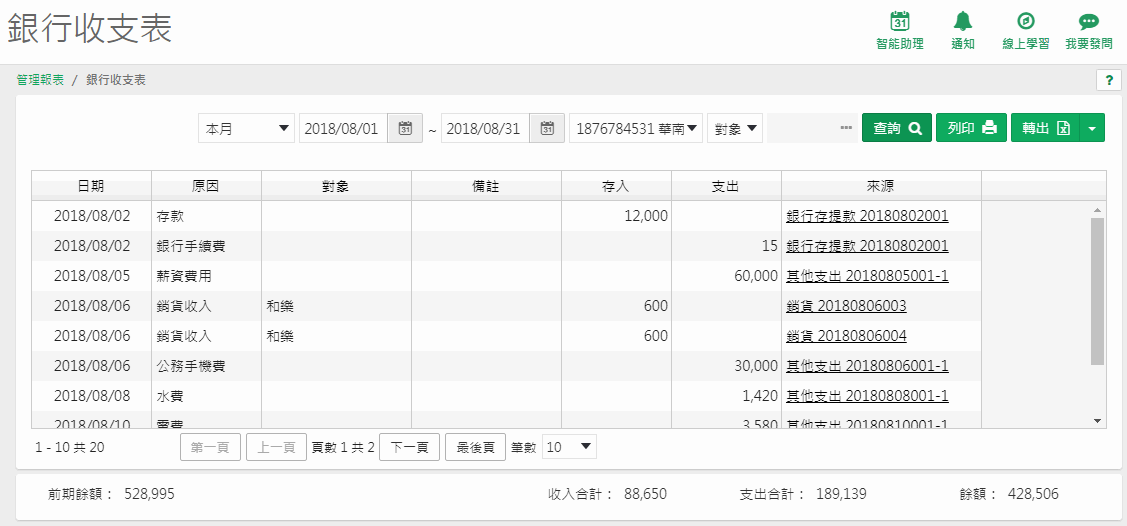Open the 本月 date range dropdown
The image size is (1127, 526).
(x=247, y=129)
